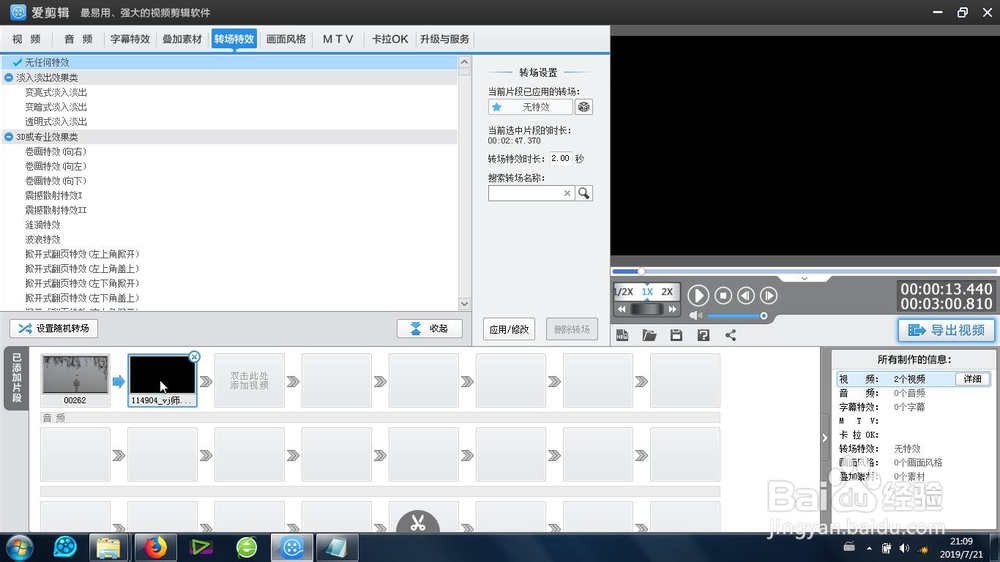Viewport: 1000px width, 562px height.
Task: Remove clip 114904_vj师 with its X badge
Action: click(195, 357)
